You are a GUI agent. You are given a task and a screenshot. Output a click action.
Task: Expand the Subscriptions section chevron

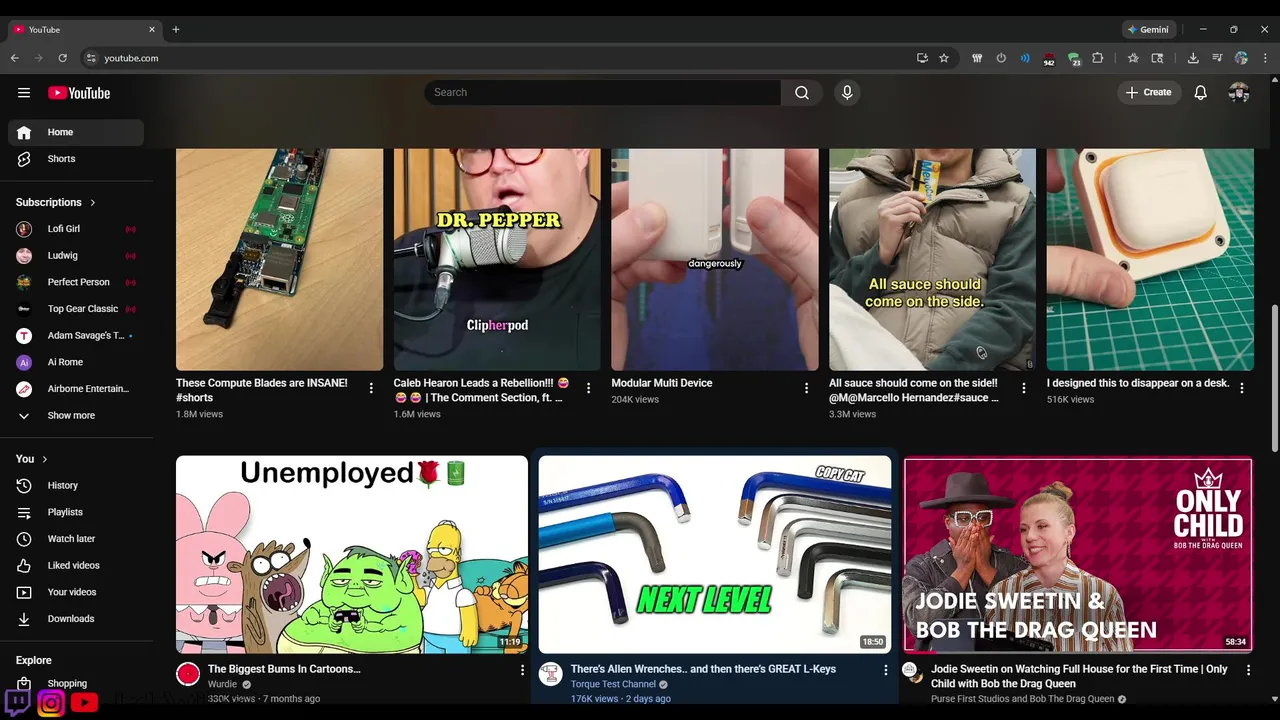[x=93, y=202]
